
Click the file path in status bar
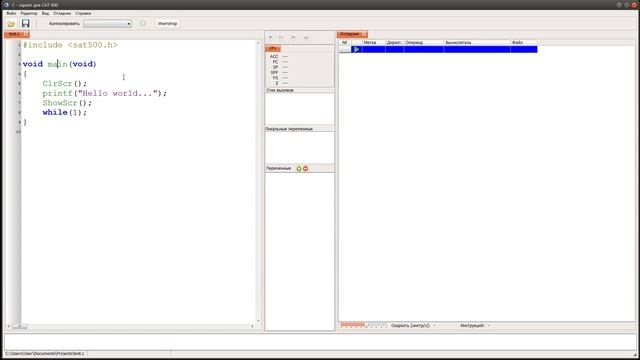(x=45, y=353)
